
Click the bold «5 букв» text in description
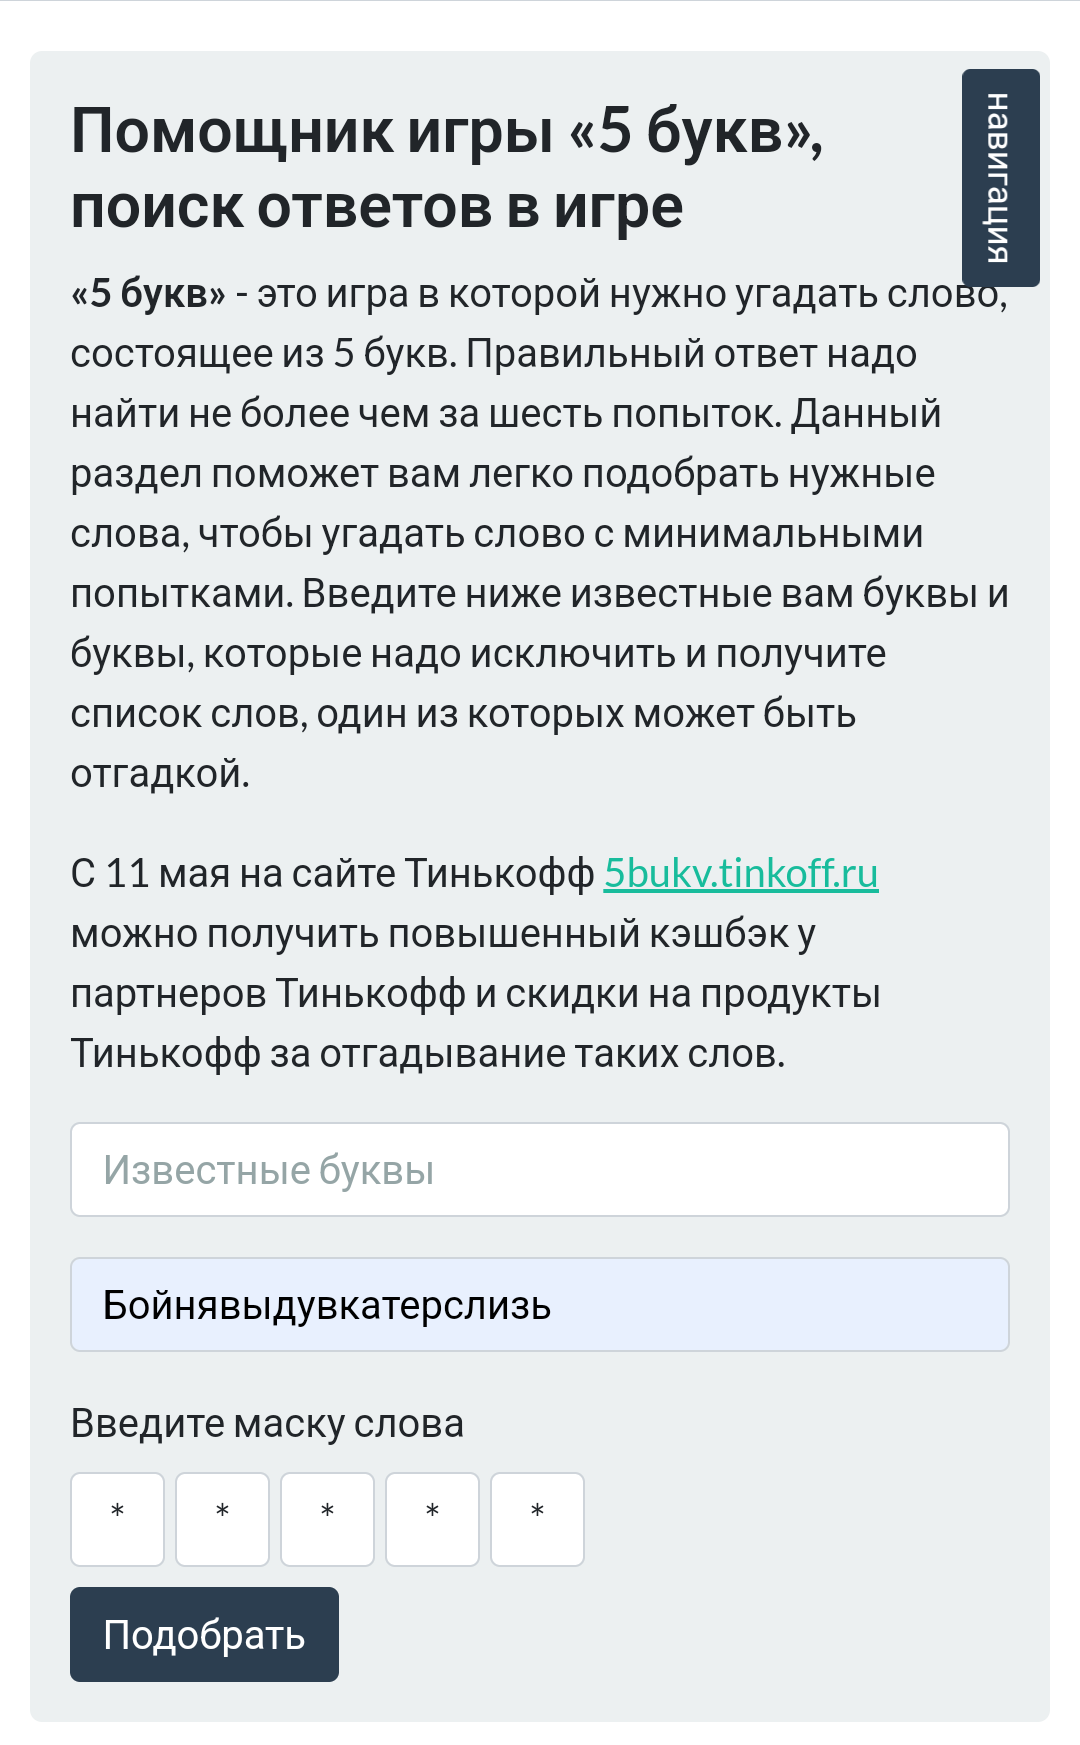[x=149, y=294]
